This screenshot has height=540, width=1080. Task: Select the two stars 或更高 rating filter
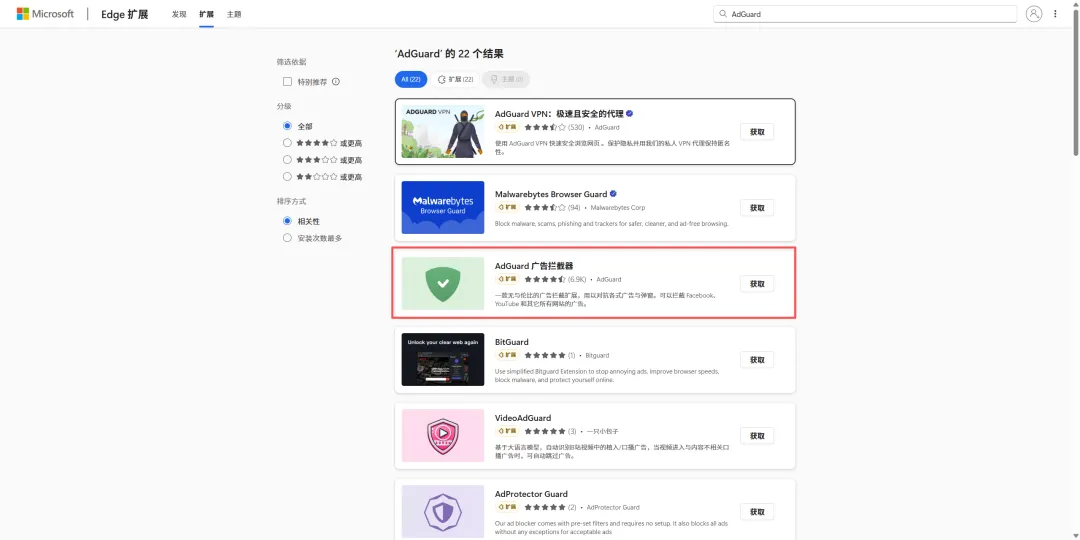click(288, 176)
